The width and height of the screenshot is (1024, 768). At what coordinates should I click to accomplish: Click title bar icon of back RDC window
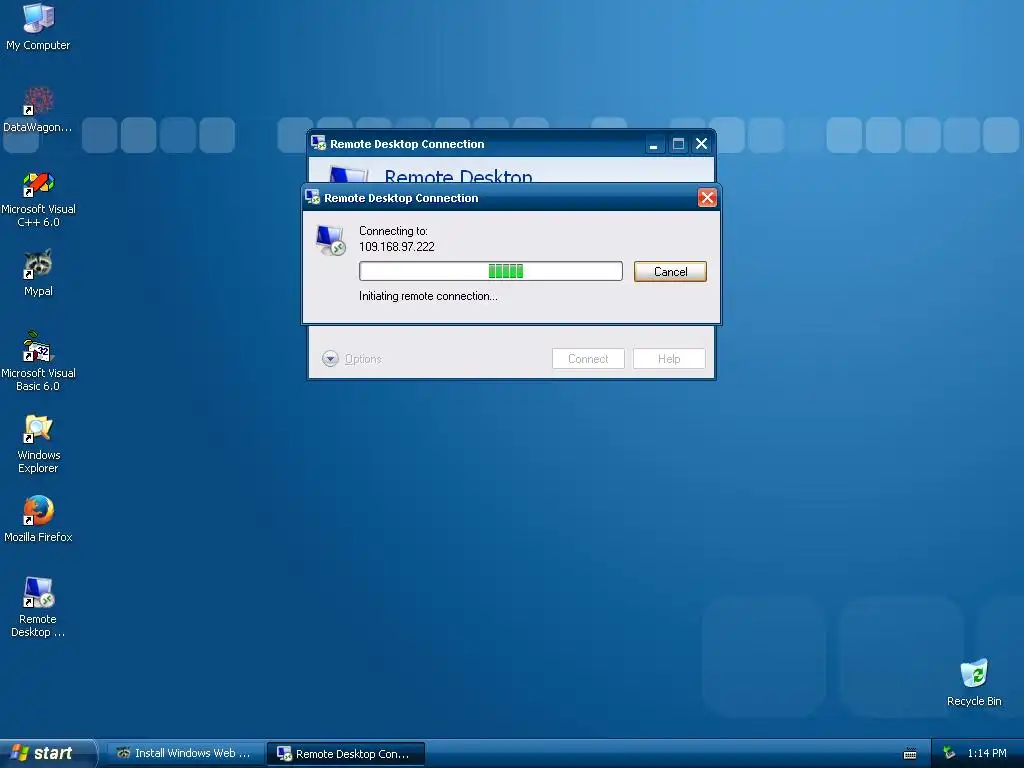tap(319, 143)
